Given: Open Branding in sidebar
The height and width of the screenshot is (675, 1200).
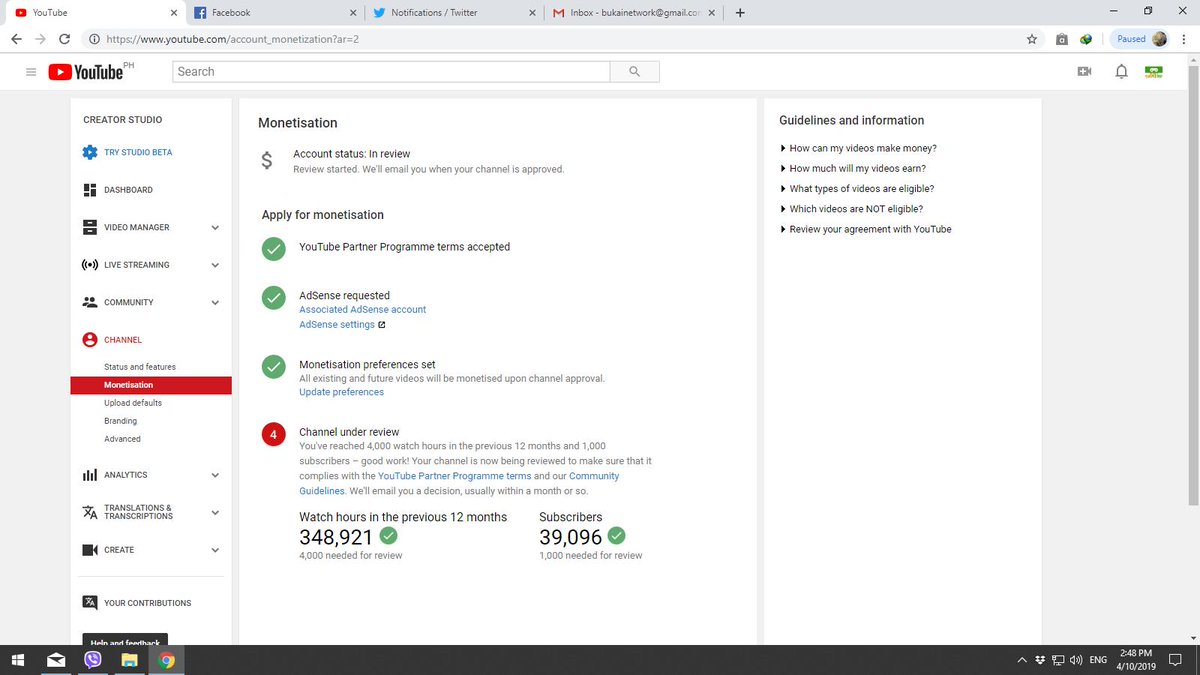Looking at the screenshot, I should (121, 421).
